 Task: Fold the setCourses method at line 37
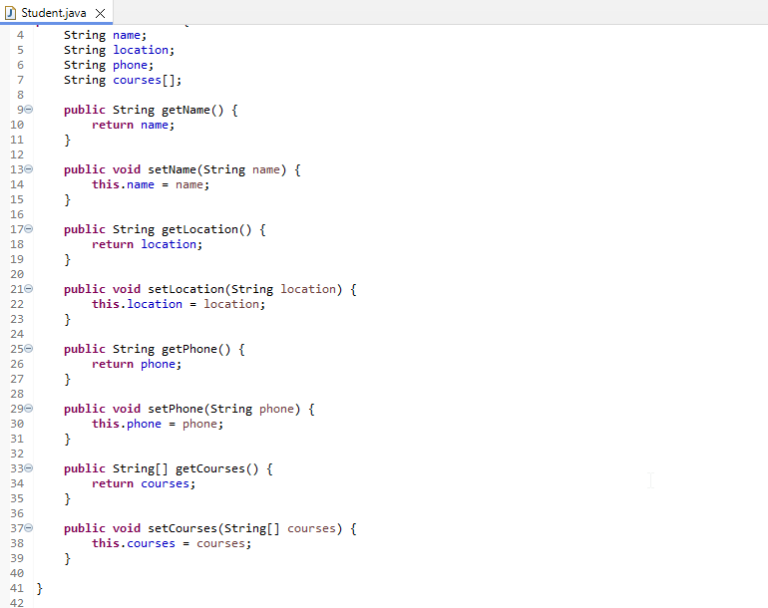click(30, 528)
